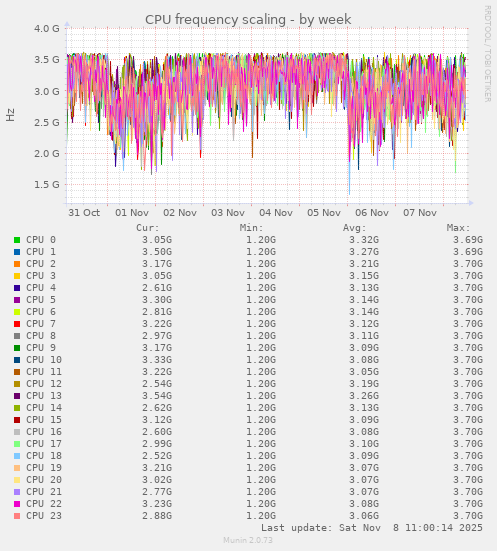Click CPU 4 current value 2.61G

[x=157, y=288]
